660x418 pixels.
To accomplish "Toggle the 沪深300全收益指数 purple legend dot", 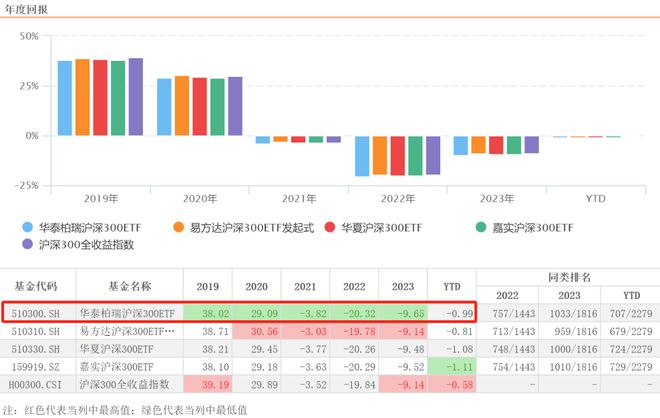I will (27, 244).
